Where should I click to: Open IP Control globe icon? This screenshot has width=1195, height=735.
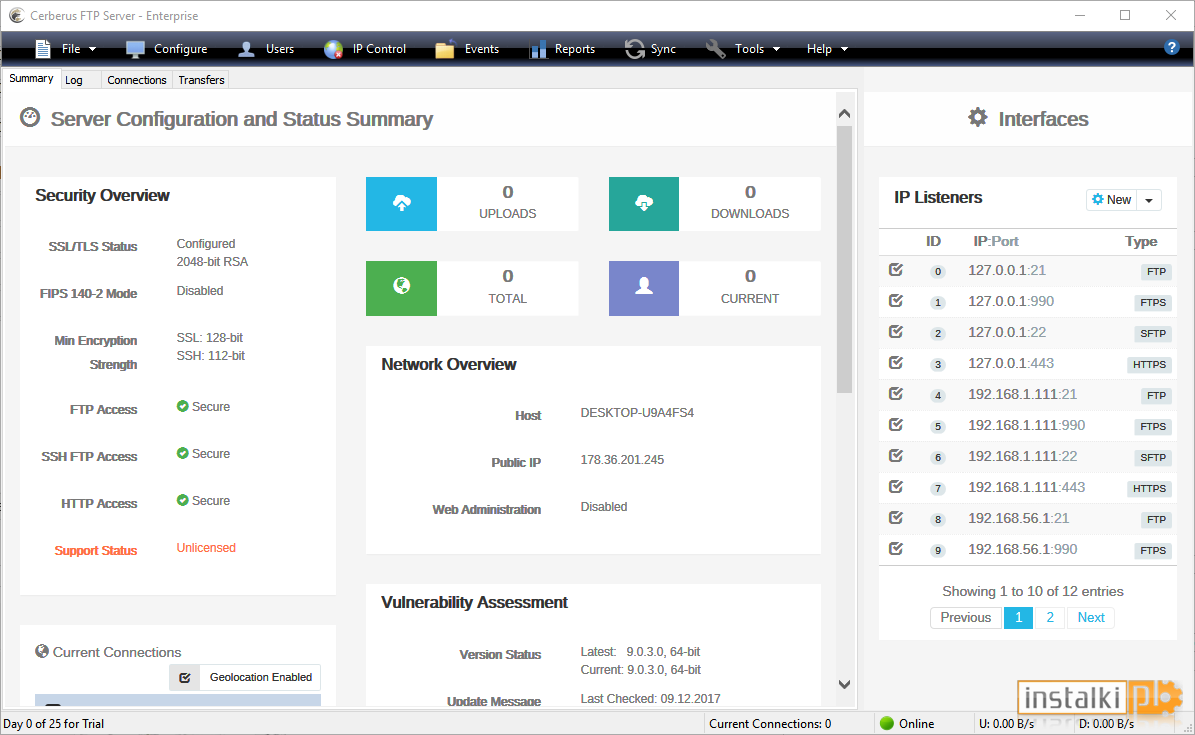pos(333,49)
